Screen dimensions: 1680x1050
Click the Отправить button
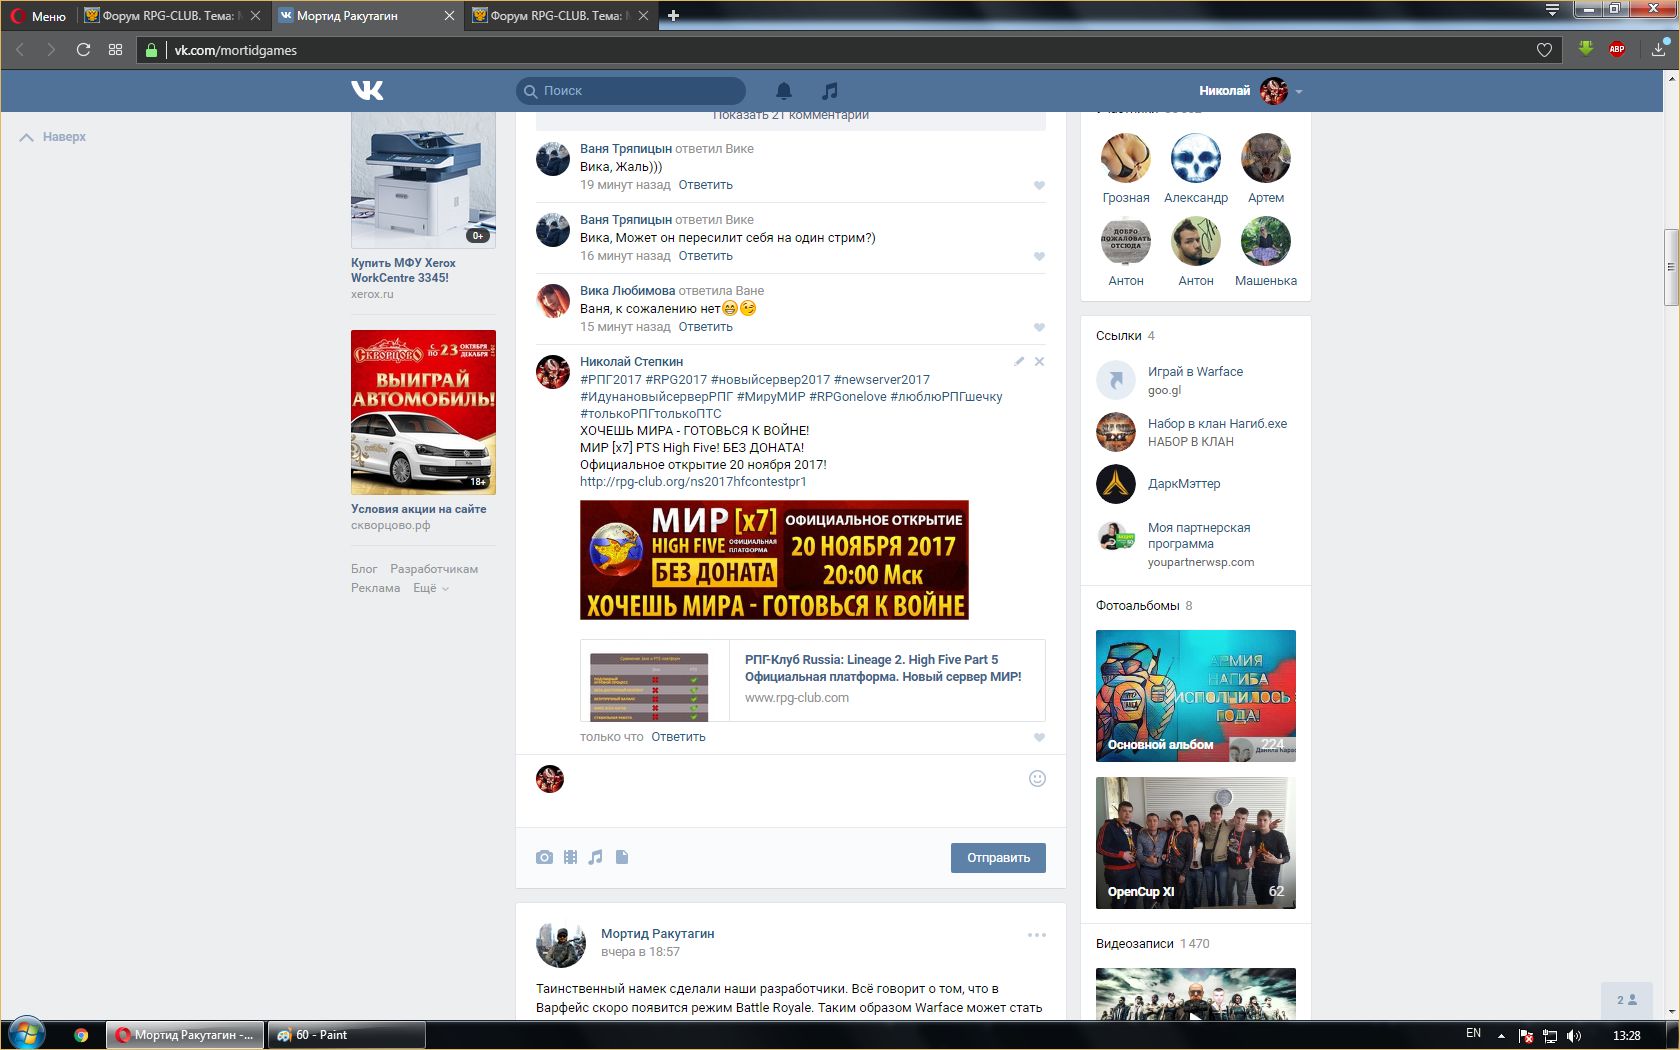[998, 858]
